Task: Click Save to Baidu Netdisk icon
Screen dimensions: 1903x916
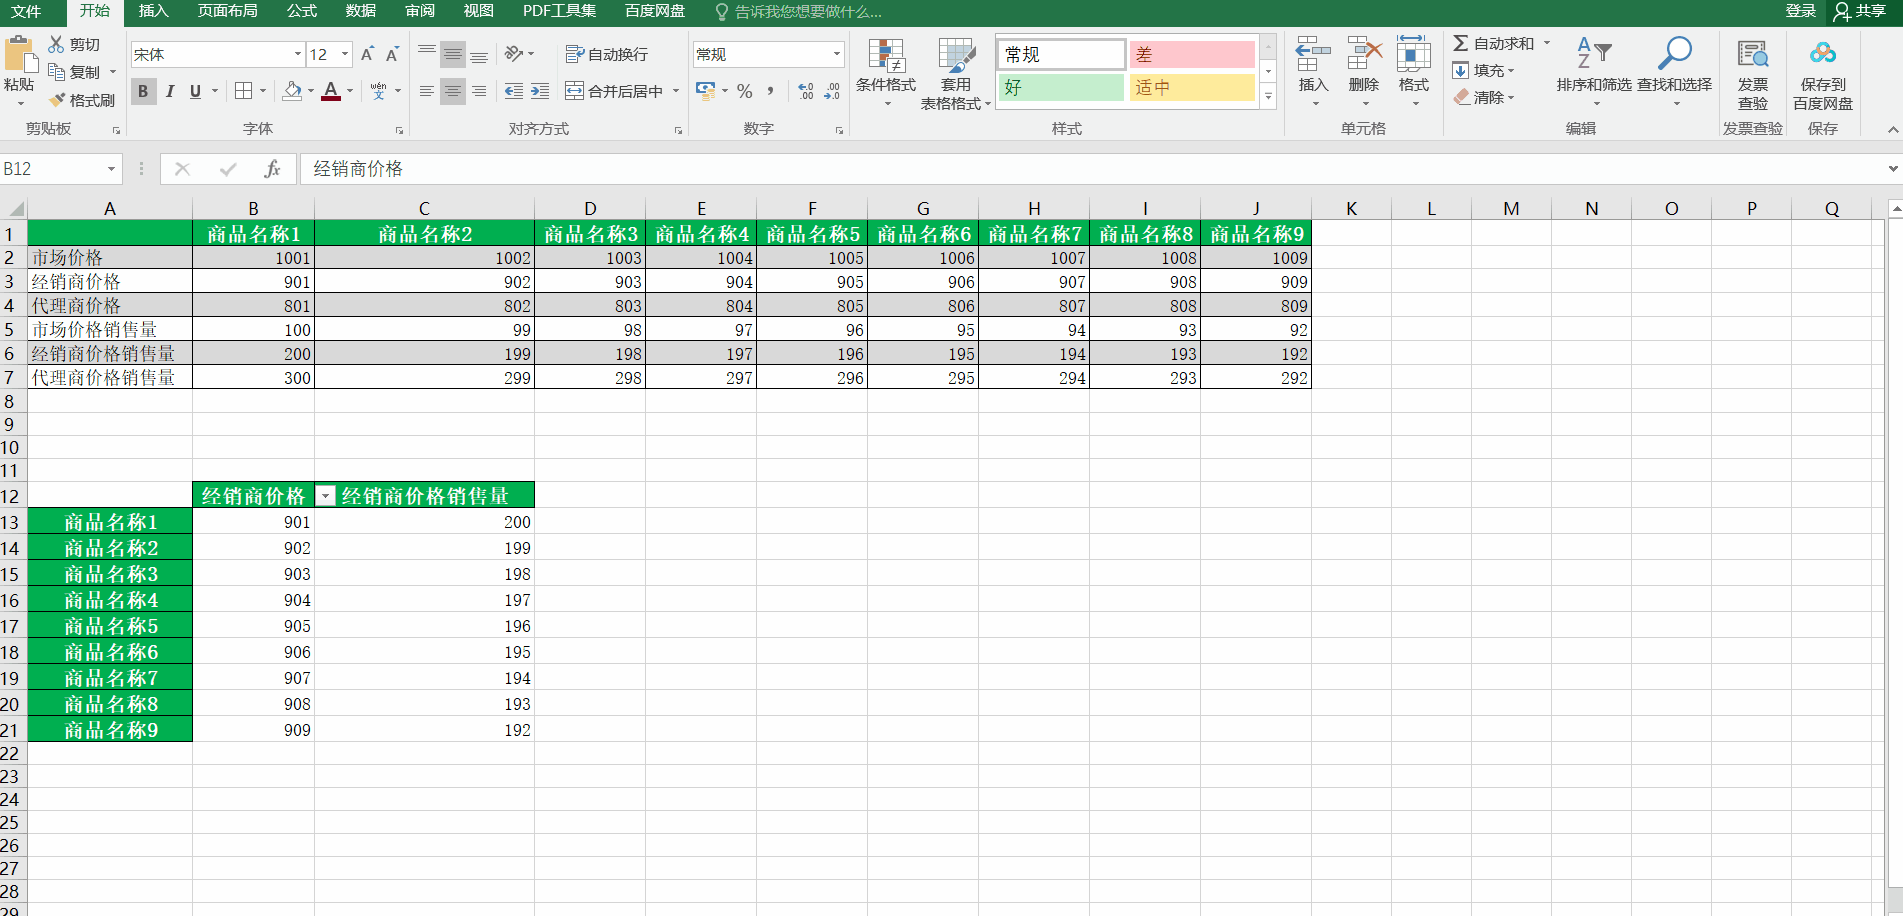Action: coord(1823,54)
